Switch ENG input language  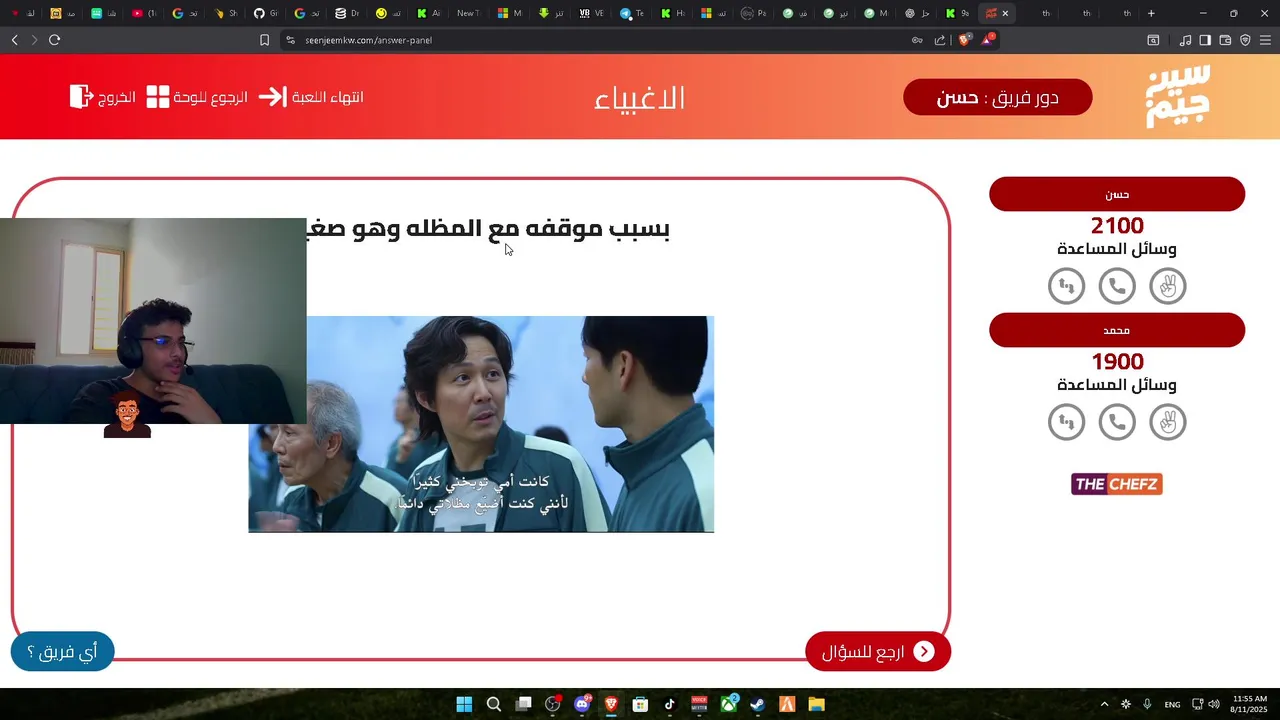click(x=1172, y=704)
